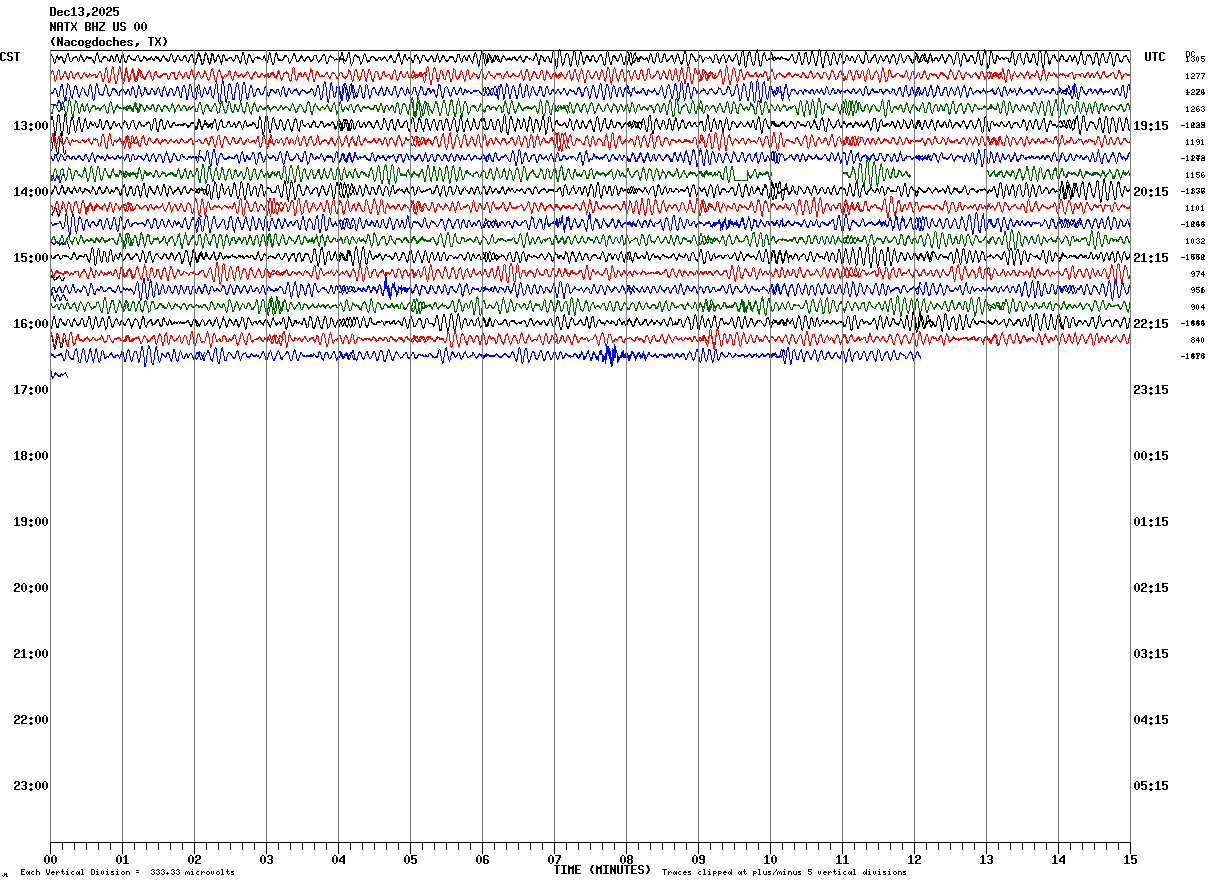
Task: Click the DC offset value 1101
Action: pyautogui.click(x=1195, y=208)
